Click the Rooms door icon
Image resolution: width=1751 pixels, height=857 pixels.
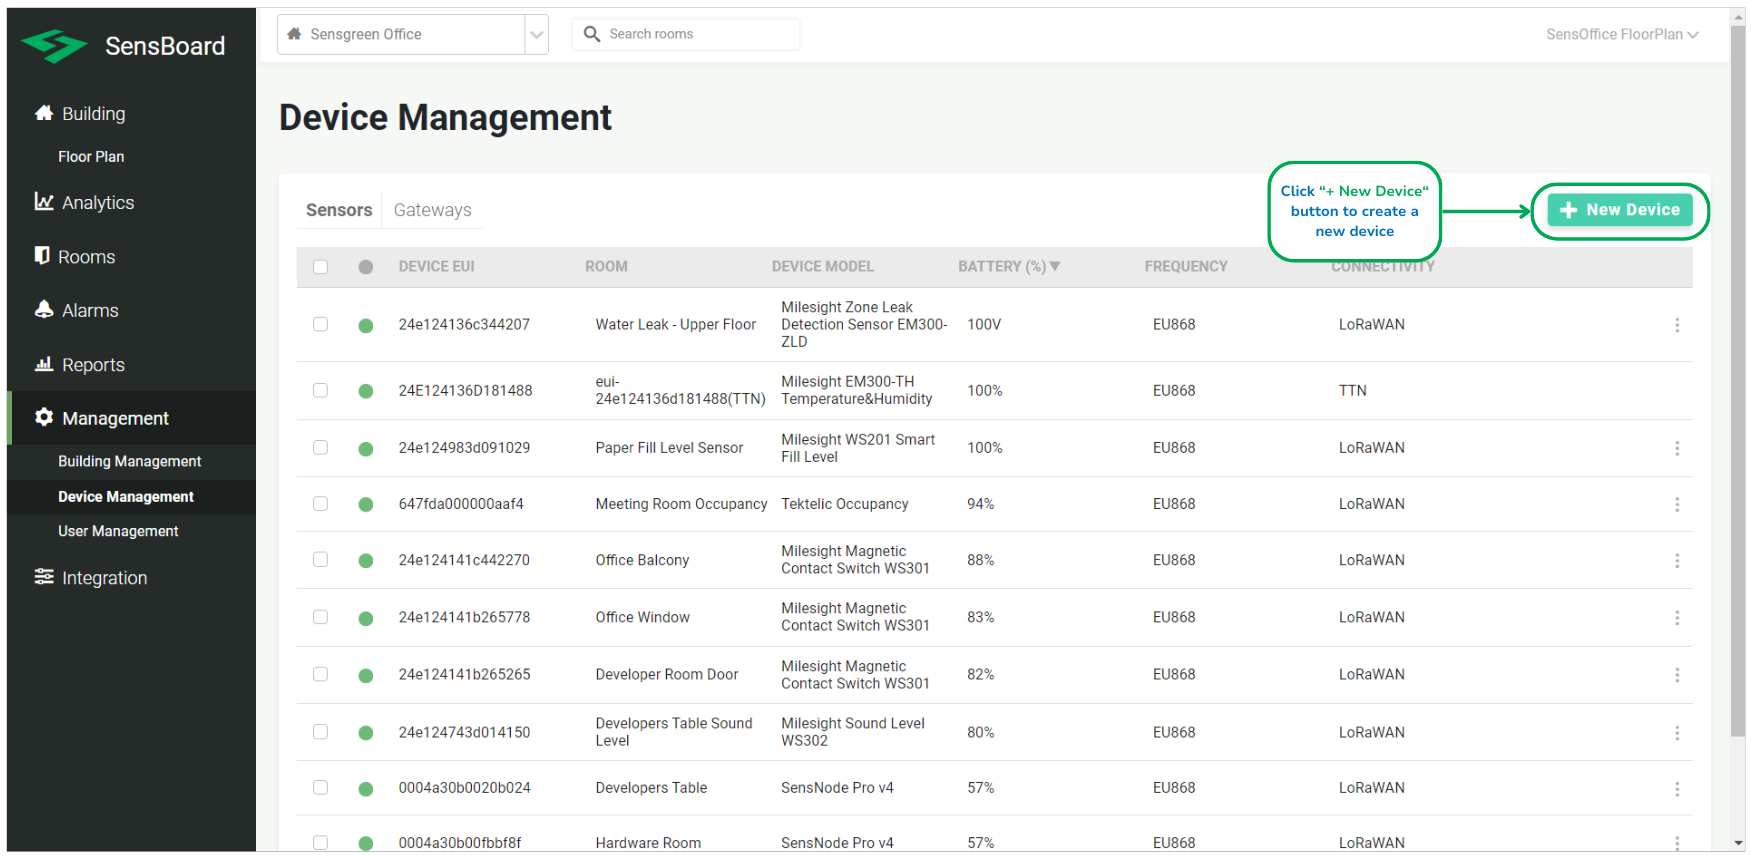(x=42, y=256)
